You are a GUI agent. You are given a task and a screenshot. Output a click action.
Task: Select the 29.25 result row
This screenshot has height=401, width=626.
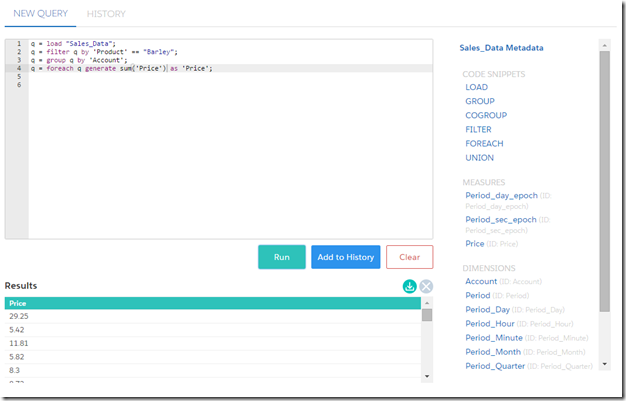click(x=212, y=316)
